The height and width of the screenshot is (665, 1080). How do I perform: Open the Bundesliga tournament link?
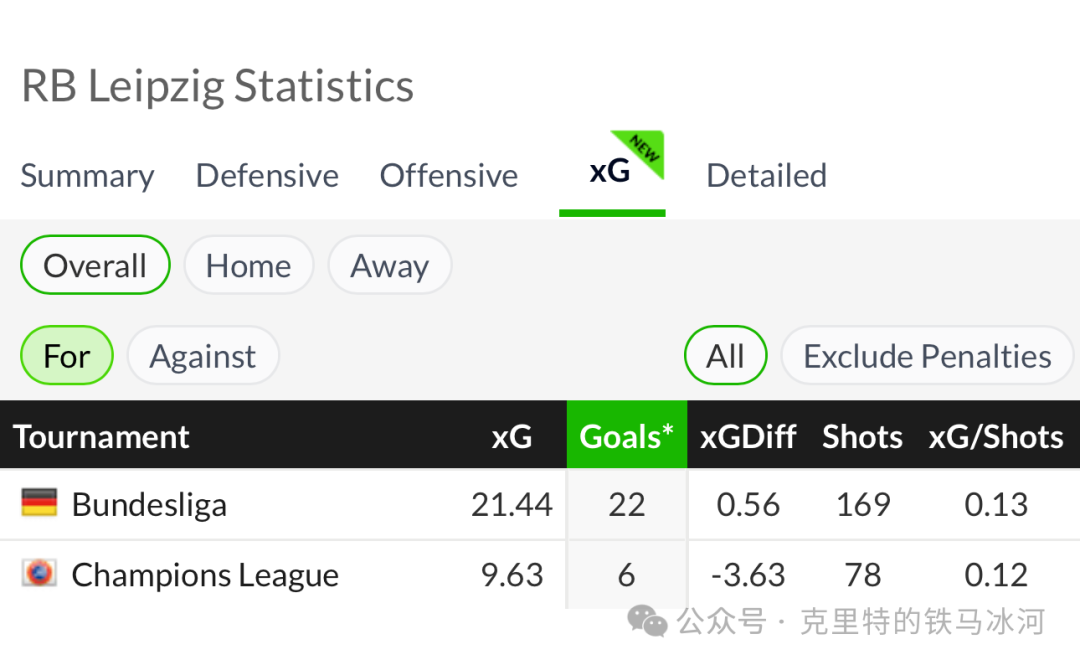click(149, 504)
